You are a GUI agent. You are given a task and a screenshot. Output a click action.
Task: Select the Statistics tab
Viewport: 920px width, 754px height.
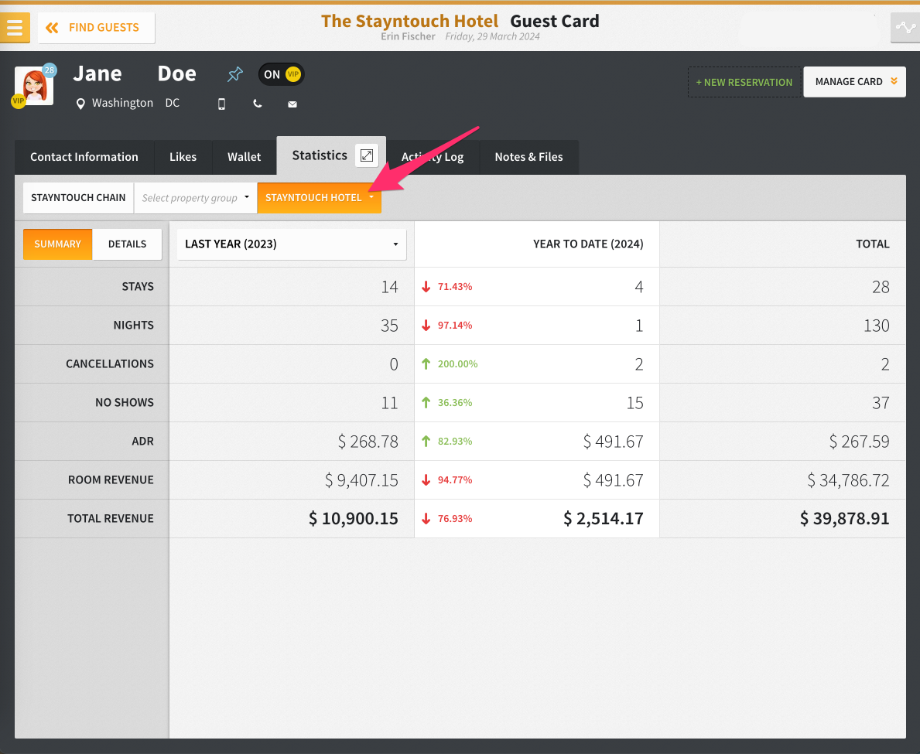tap(320, 155)
